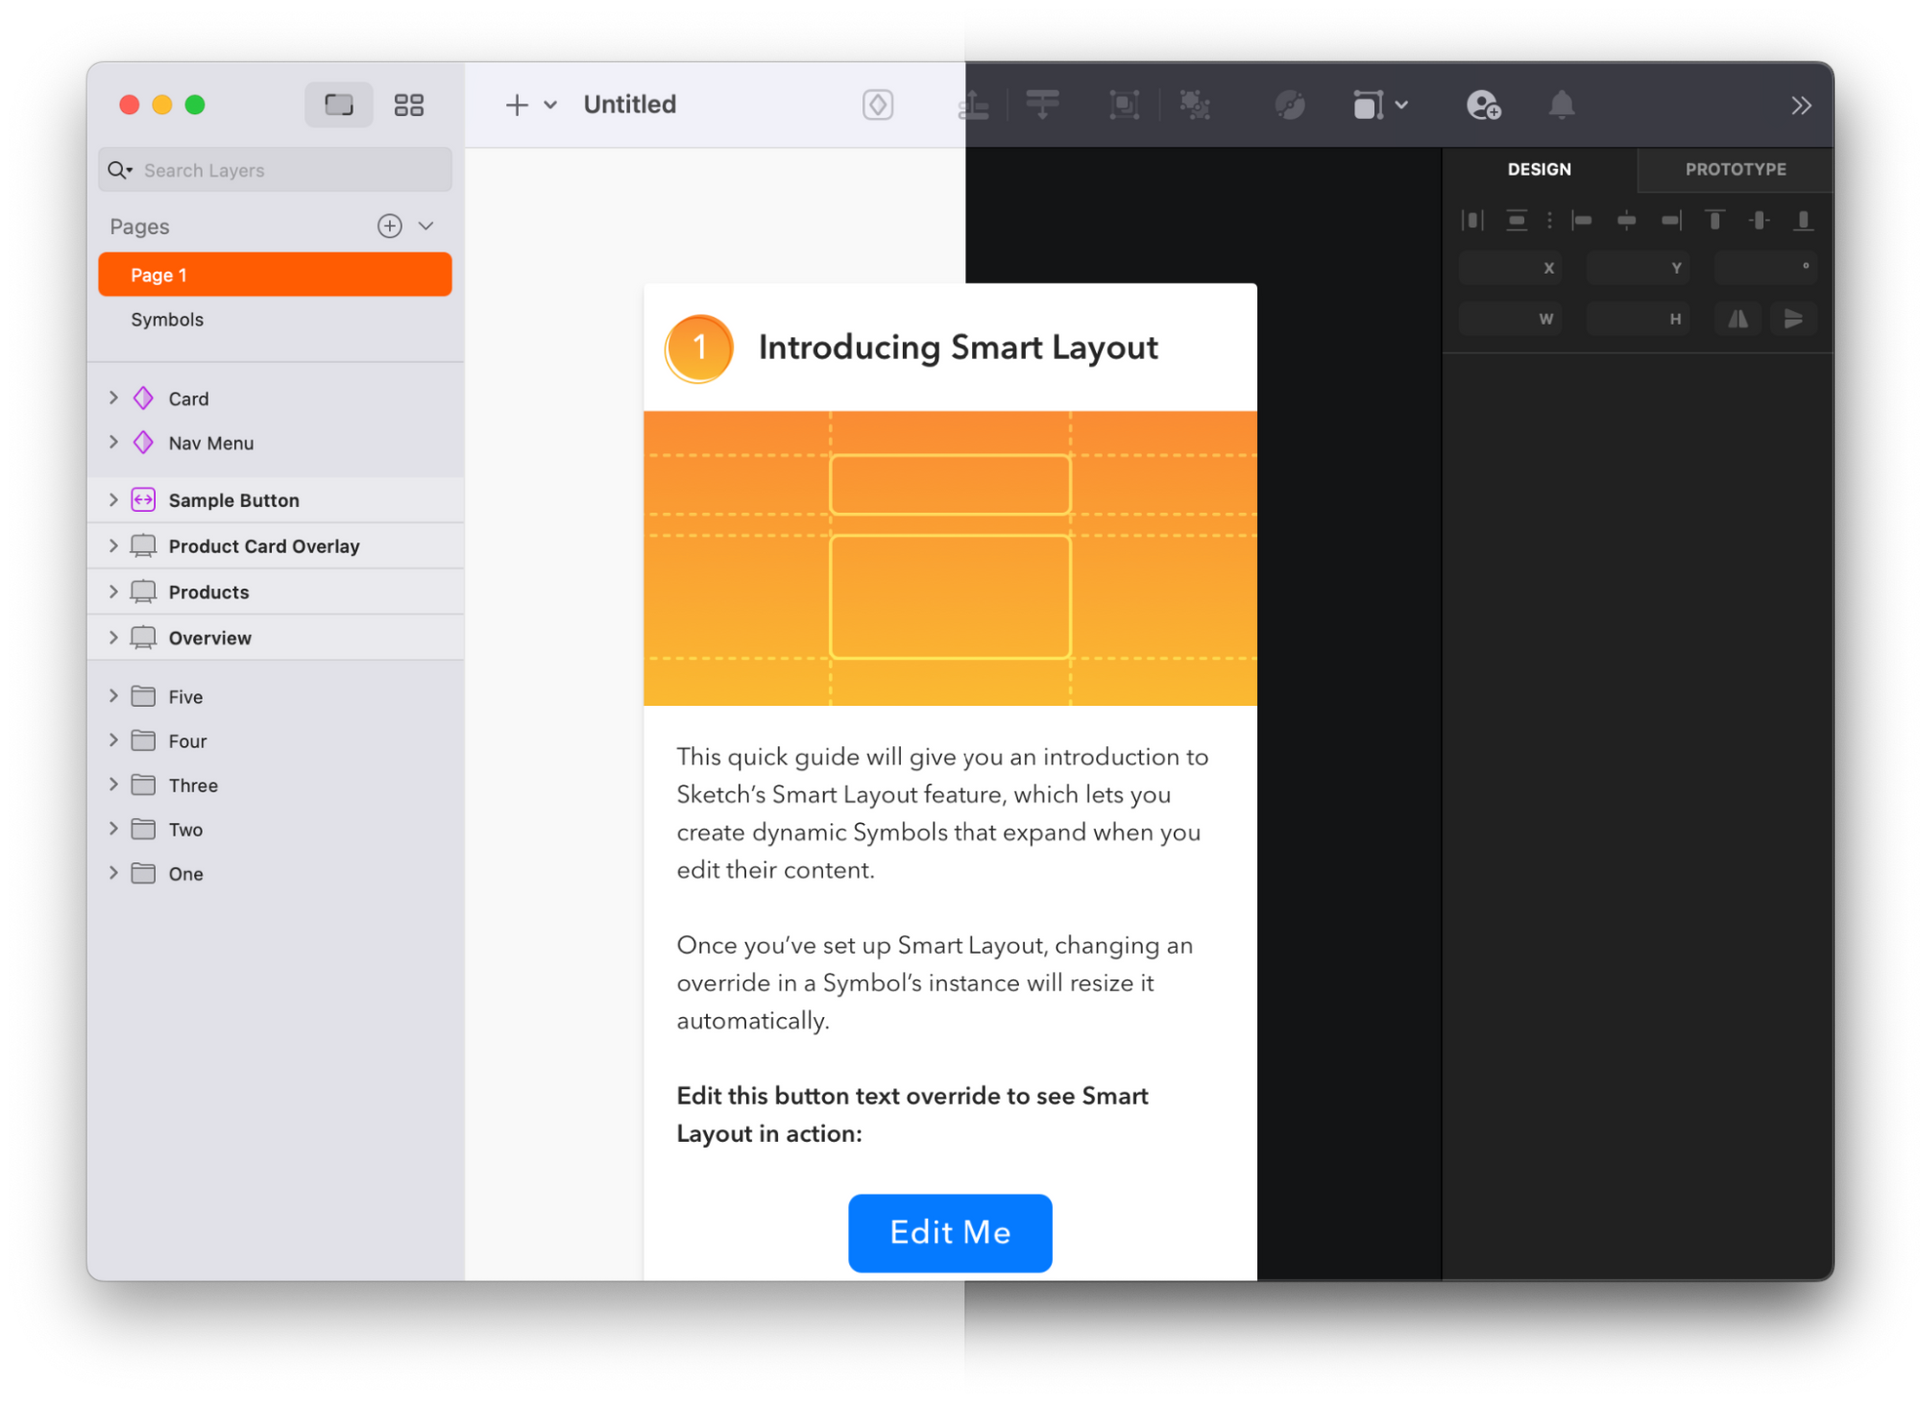Expand the Products layer group
This screenshot has height=1403, width=1920.
pos(112,592)
